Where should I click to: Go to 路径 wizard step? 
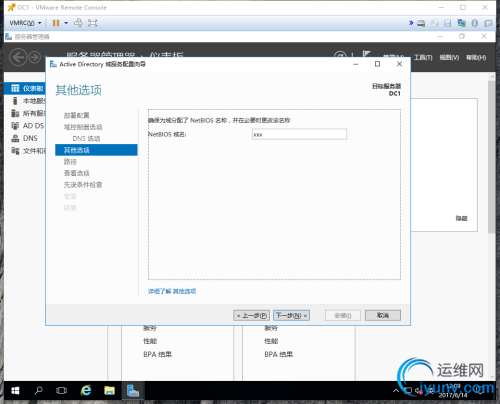pyautogui.click(x=70, y=162)
